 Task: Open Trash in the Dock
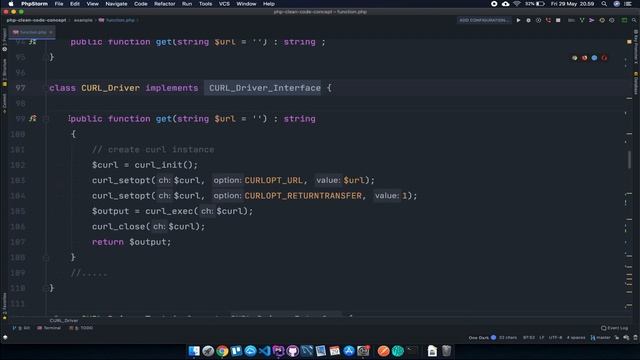click(447, 351)
